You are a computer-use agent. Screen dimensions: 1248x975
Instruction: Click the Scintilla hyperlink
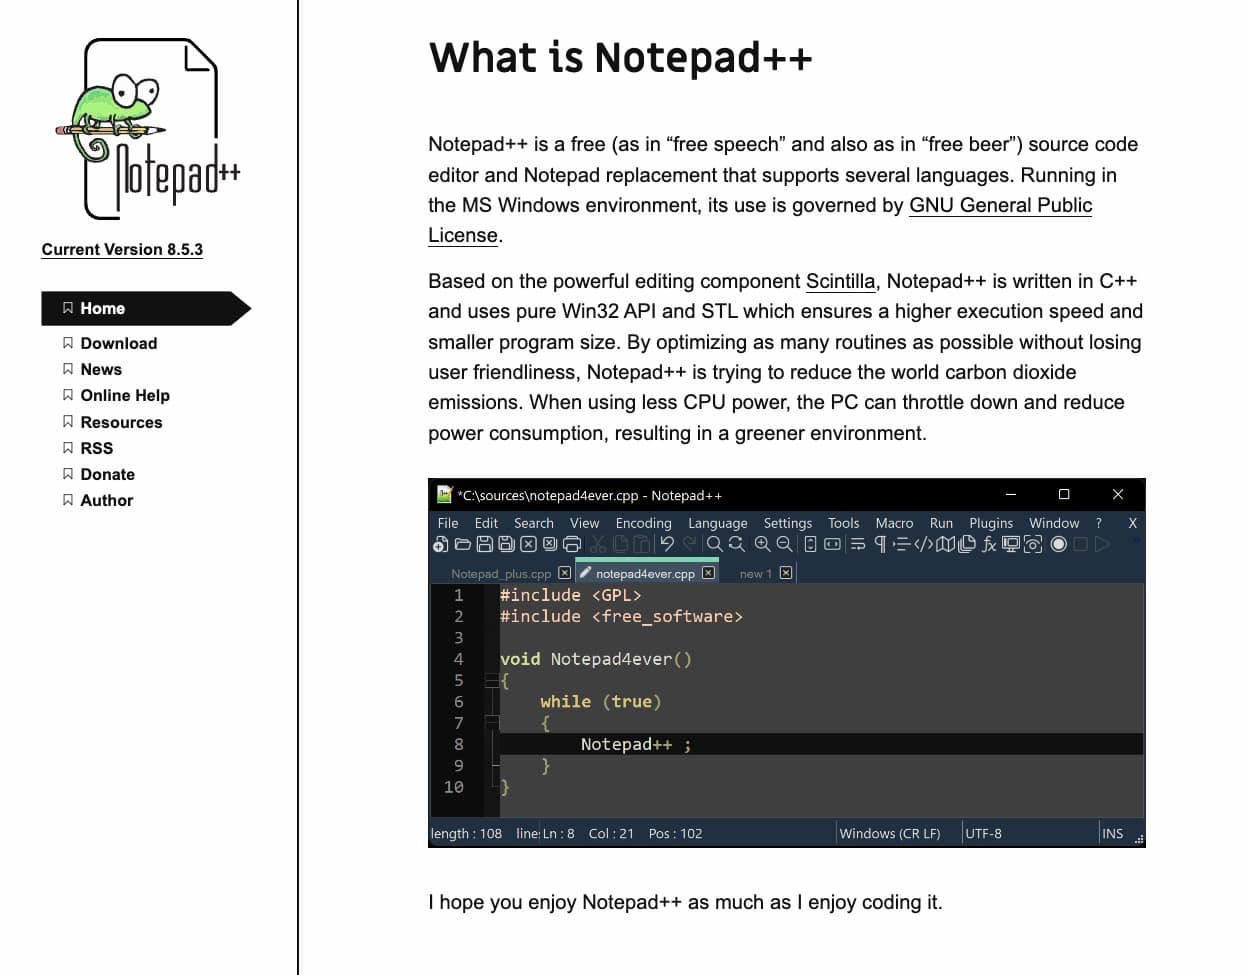(x=840, y=281)
